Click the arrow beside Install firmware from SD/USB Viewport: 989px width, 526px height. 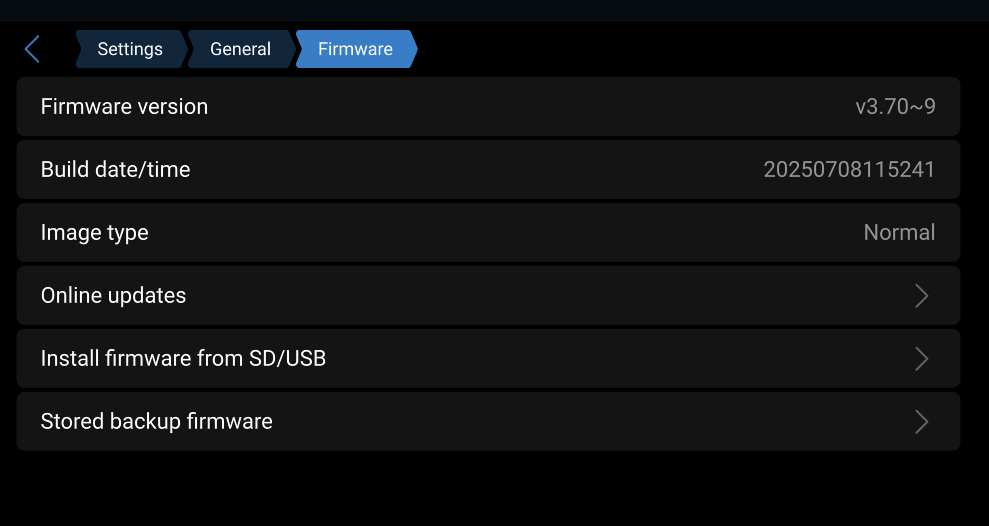click(x=921, y=359)
